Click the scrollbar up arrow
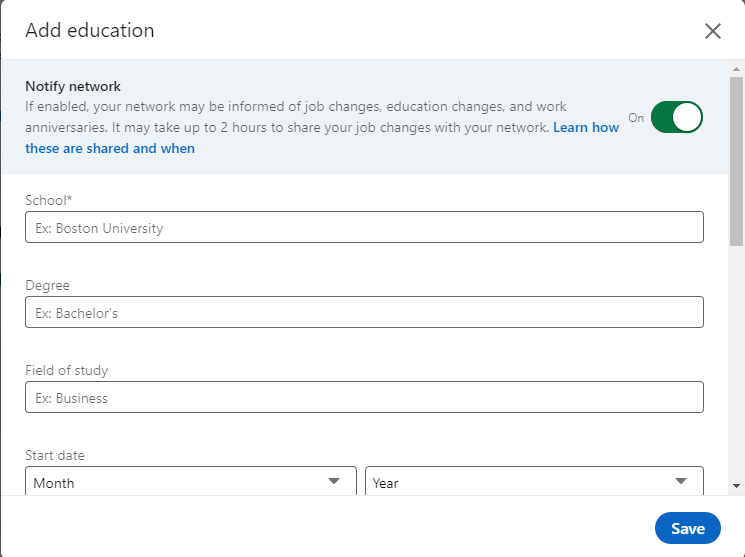The image size is (745, 557). (736, 69)
